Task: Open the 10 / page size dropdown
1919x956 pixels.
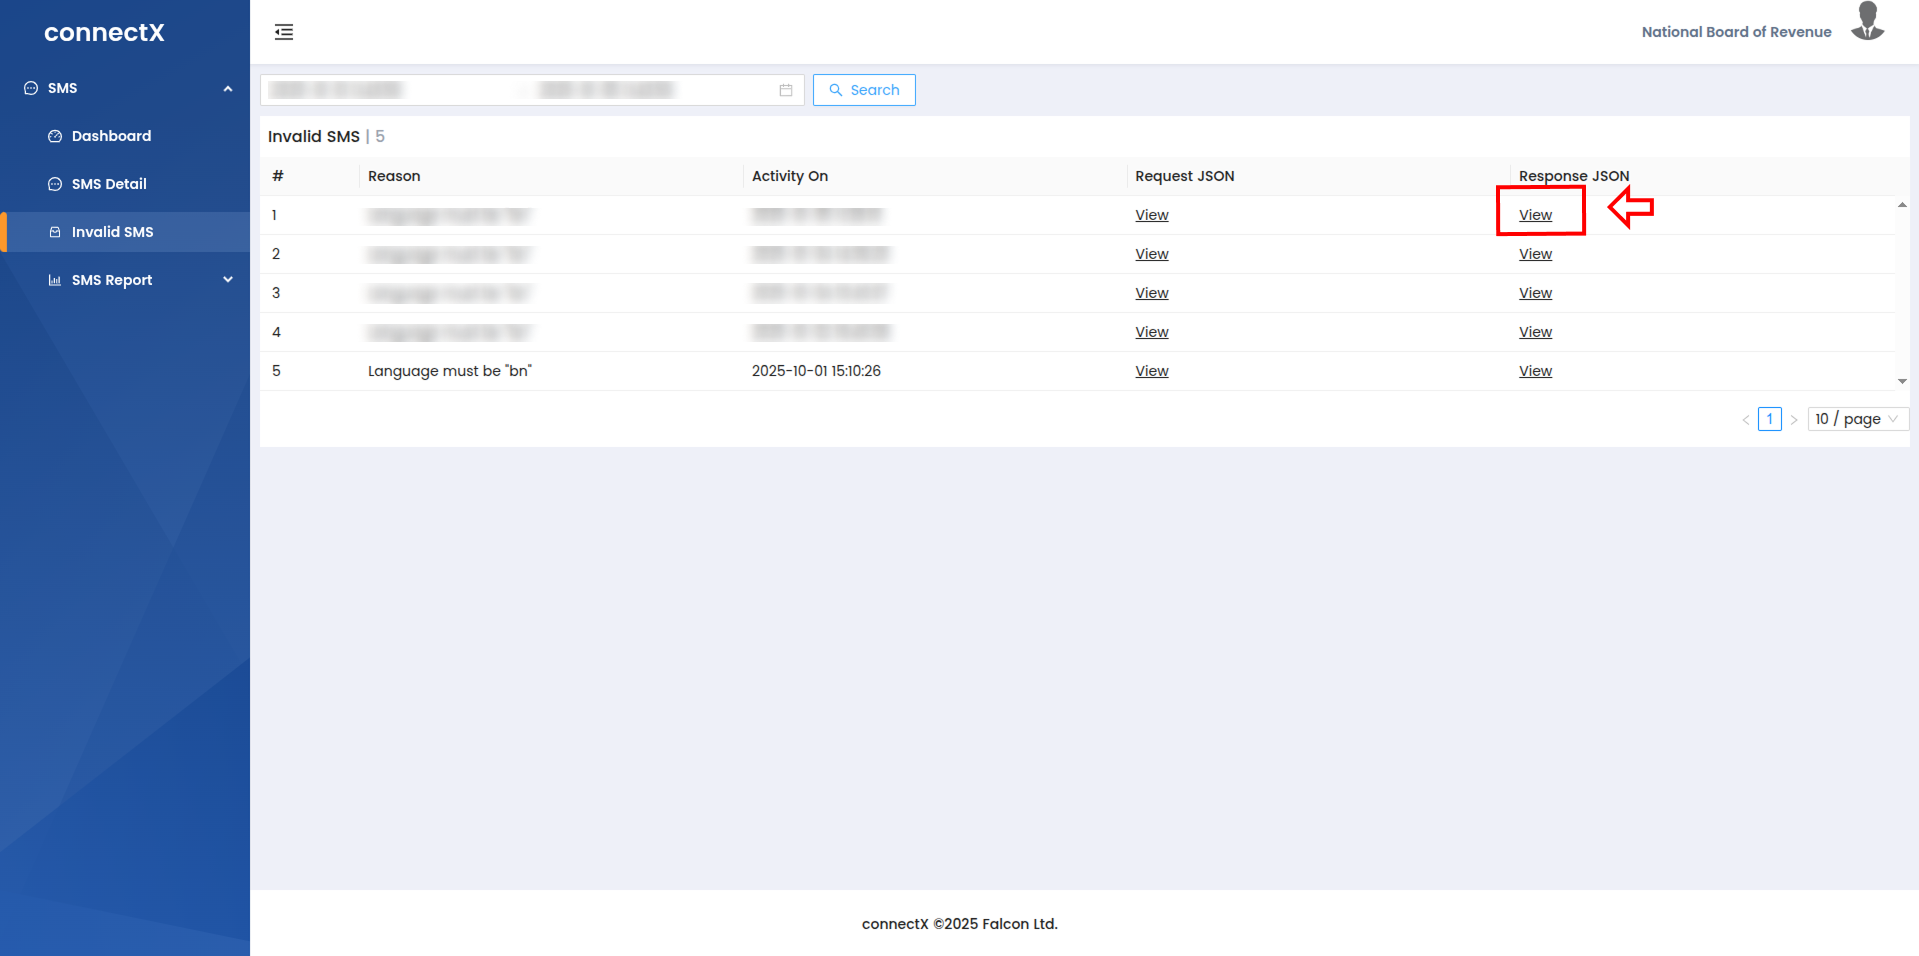Action: (x=1857, y=419)
